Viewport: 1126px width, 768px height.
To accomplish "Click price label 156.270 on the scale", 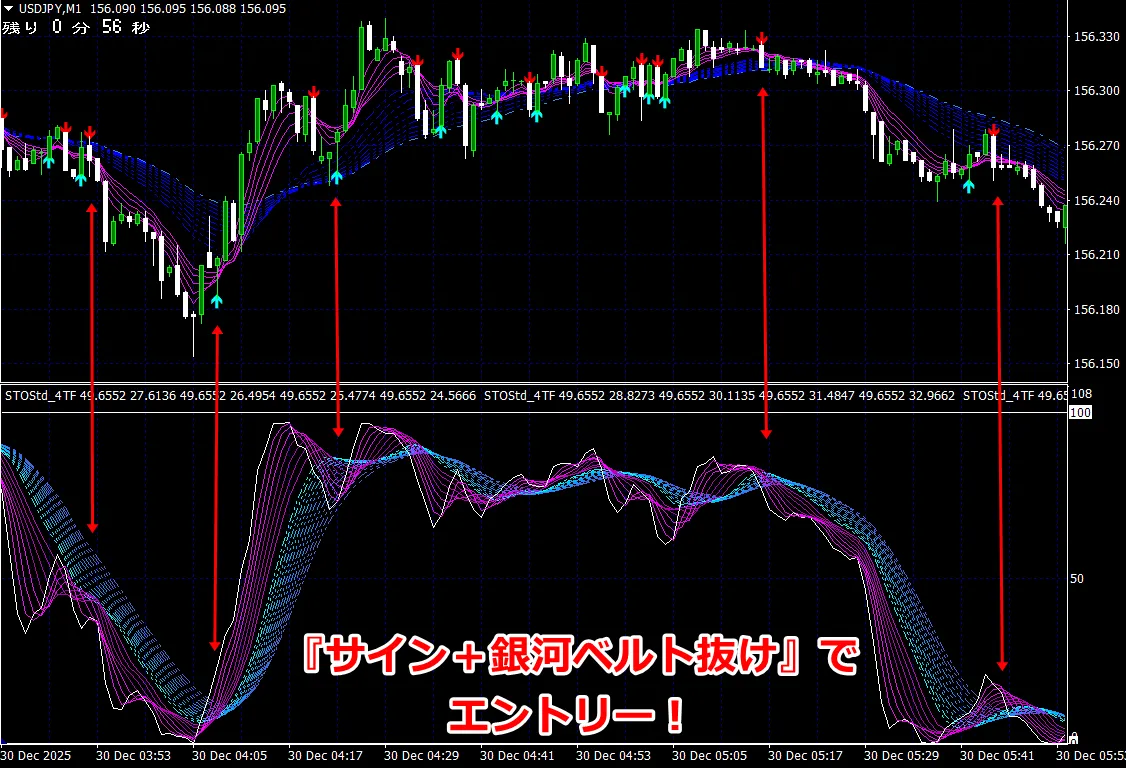I will tap(1096, 146).
